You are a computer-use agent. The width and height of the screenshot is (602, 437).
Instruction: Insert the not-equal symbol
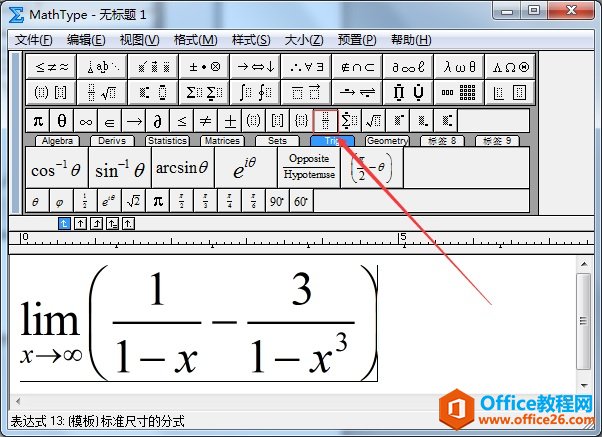click(x=205, y=121)
